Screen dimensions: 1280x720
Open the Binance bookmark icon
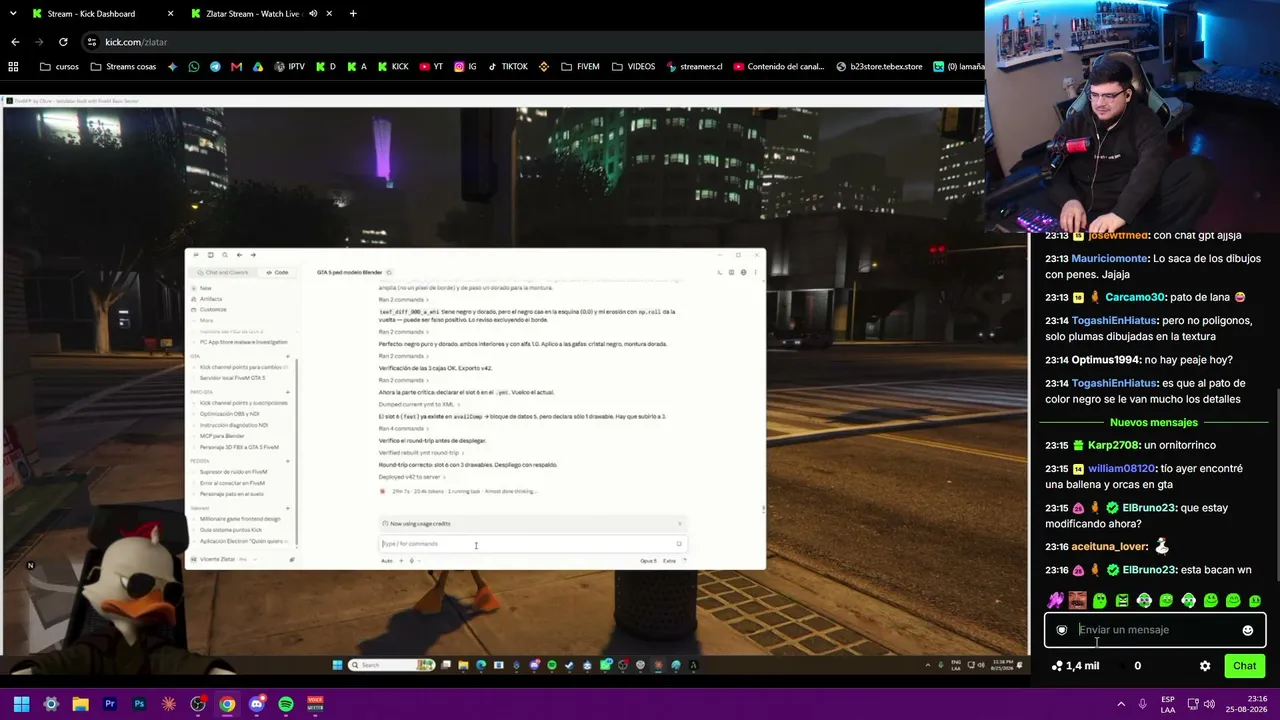[x=544, y=67]
